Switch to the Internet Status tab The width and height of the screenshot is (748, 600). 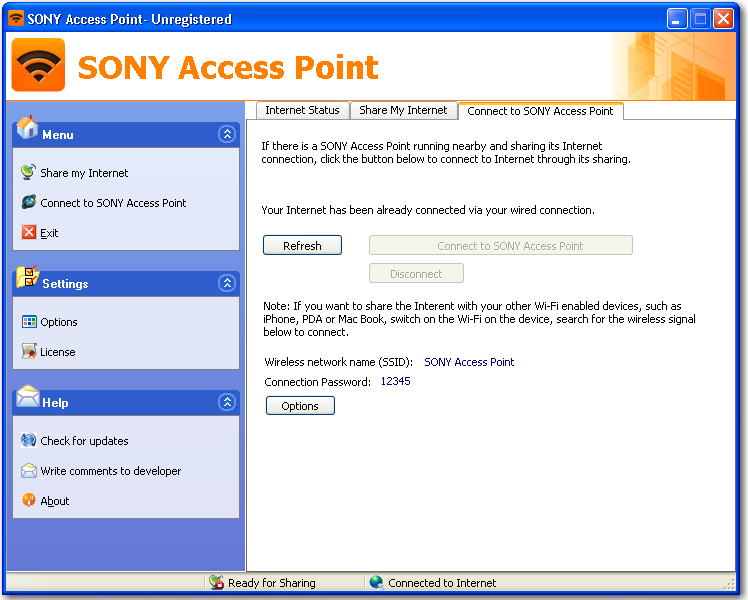pos(302,110)
